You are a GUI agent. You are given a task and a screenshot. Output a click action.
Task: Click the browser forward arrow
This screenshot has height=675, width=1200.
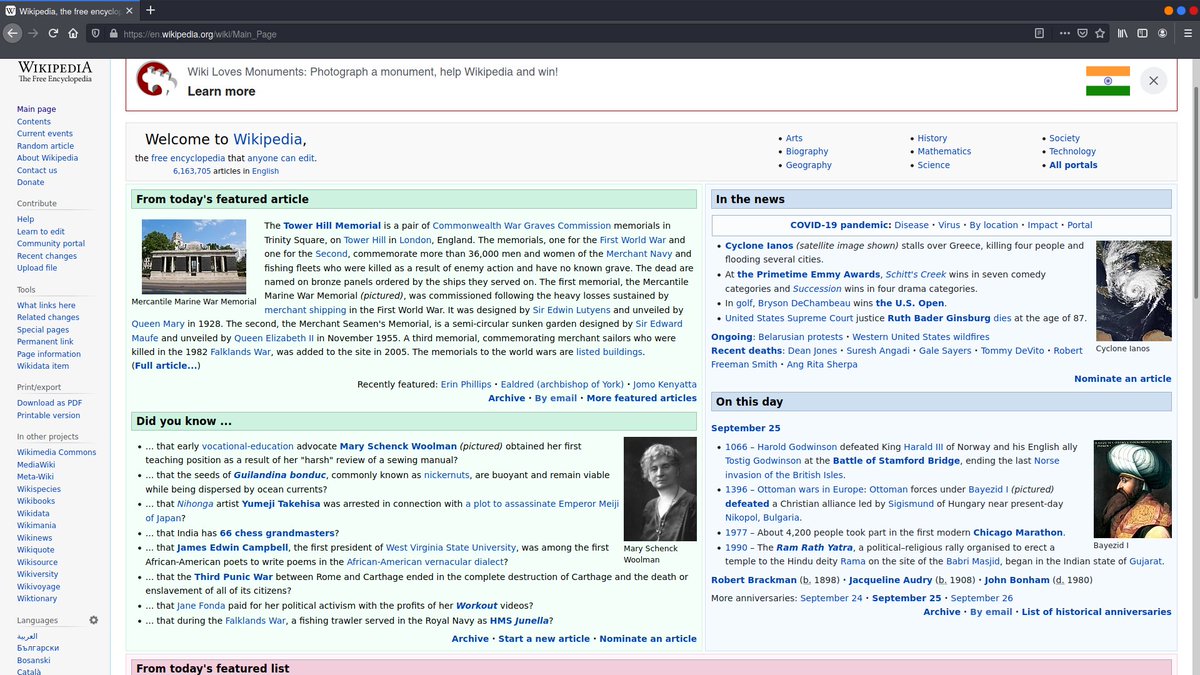click(33, 33)
